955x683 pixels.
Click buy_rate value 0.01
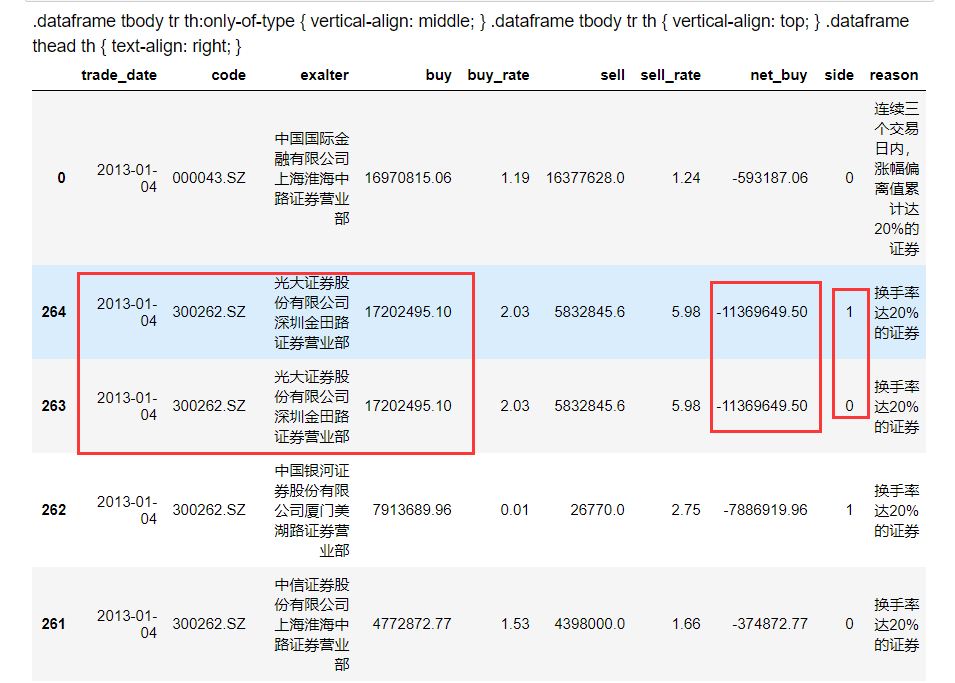tap(515, 510)
